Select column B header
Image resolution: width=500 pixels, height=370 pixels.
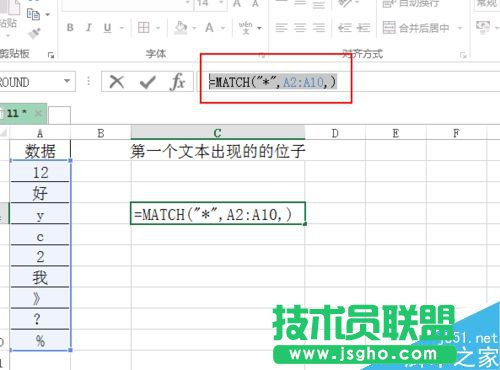(101, 133)
